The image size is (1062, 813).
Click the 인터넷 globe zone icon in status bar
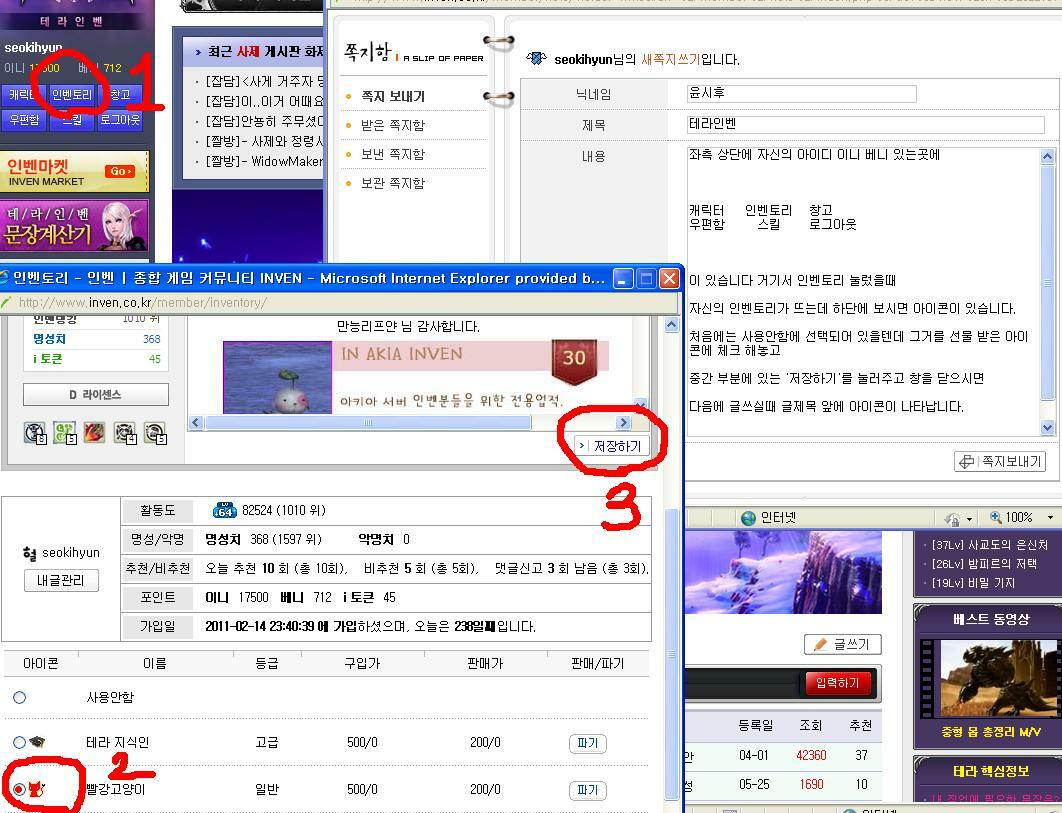point(749,518)
